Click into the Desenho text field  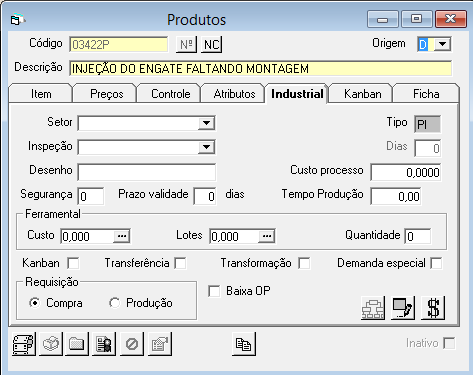click(147, 172)
